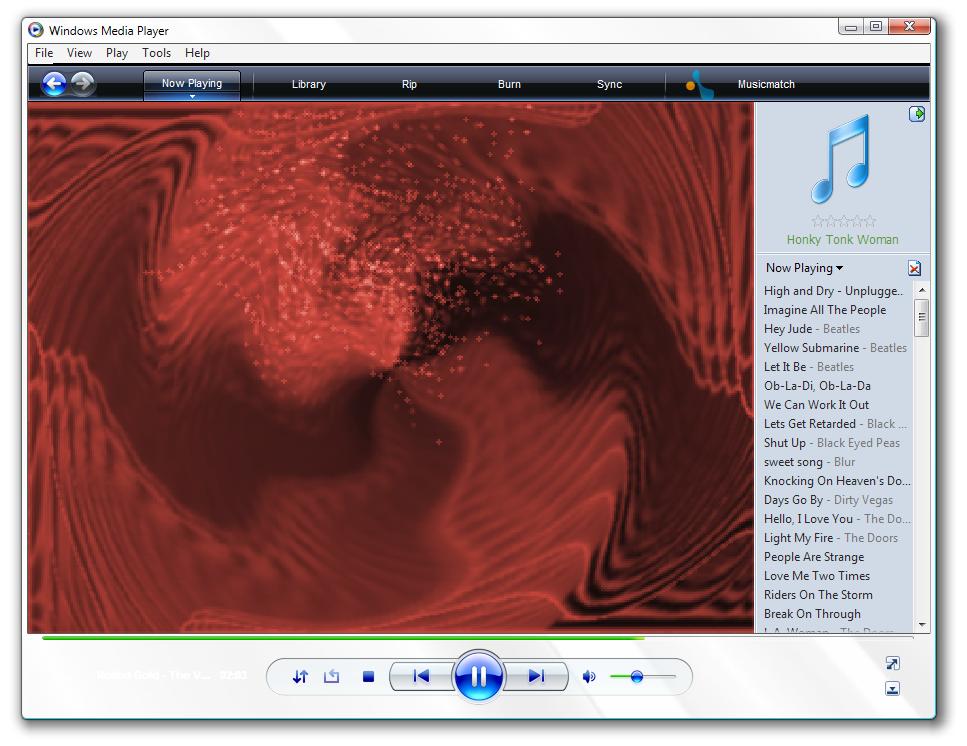
Task: Open the Help menu
Action: tap(197, 53)
